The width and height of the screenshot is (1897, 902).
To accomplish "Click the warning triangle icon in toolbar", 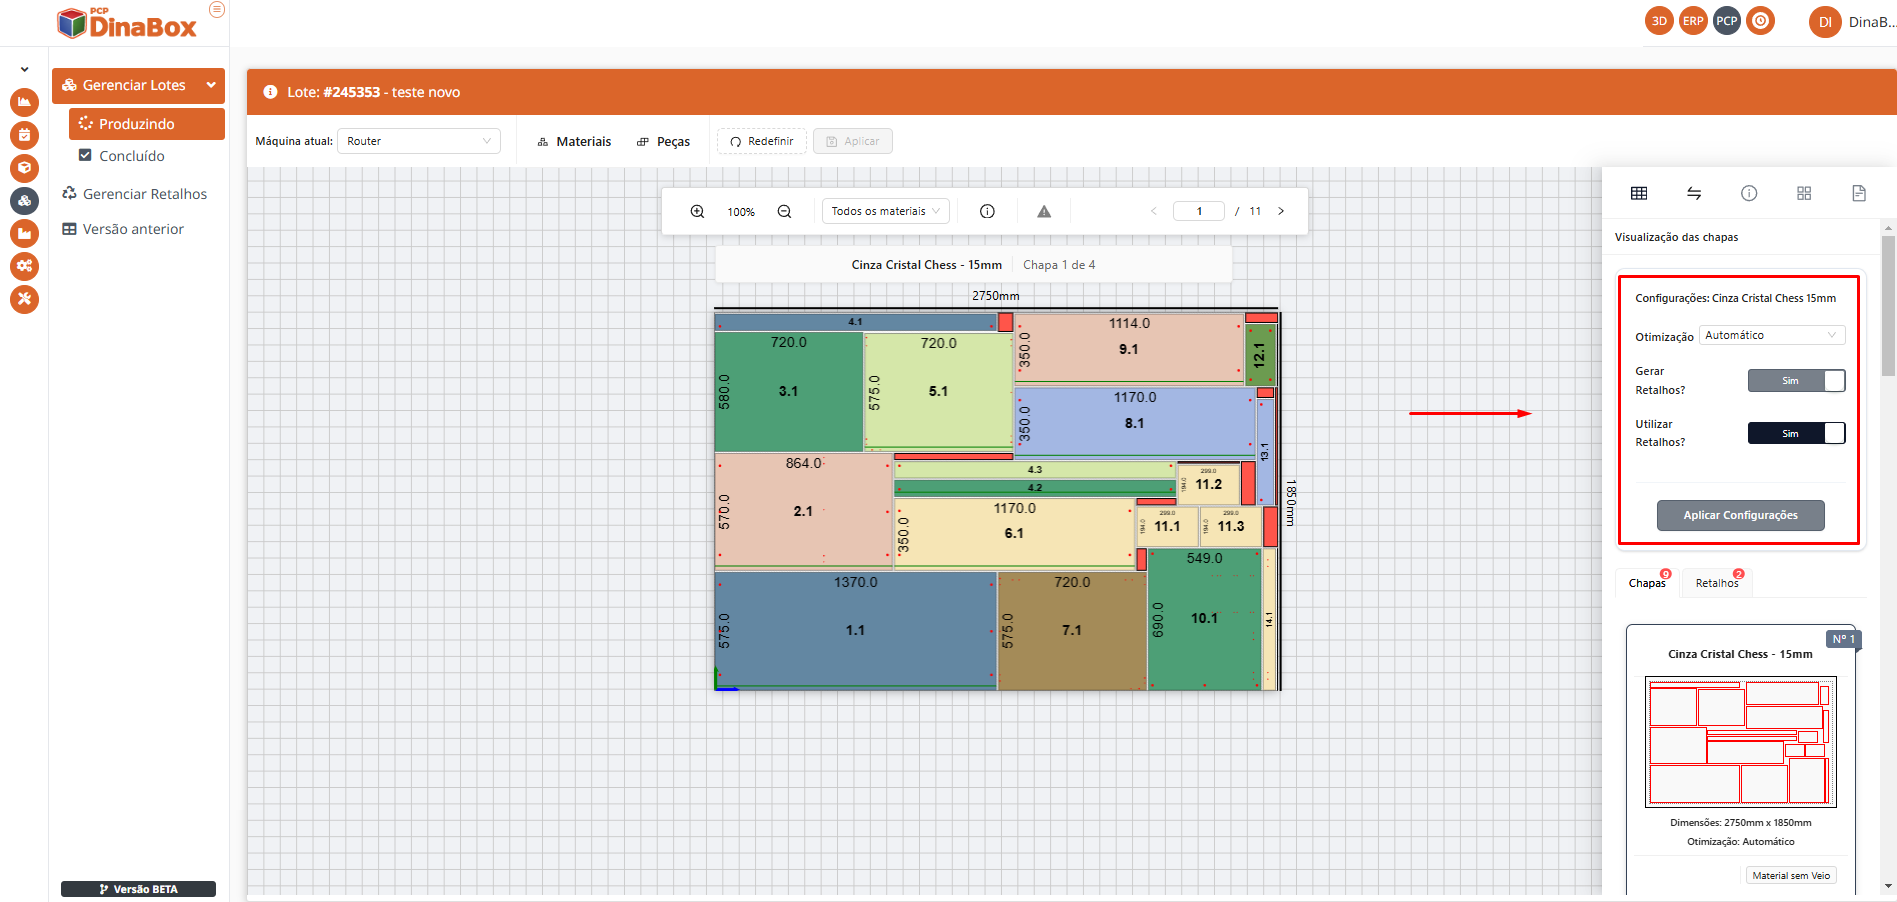I will point(1044,211).
